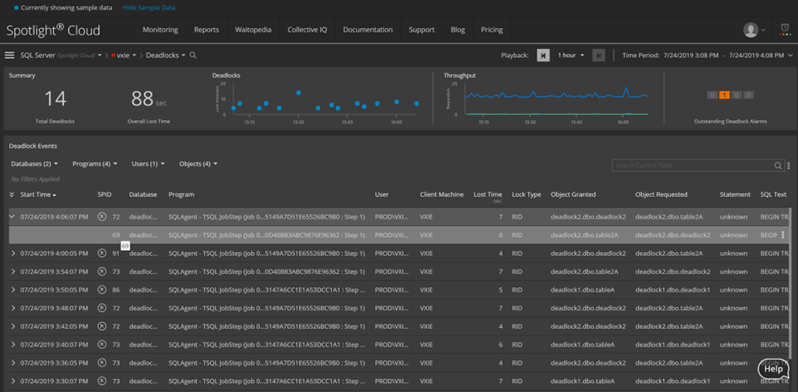Screen dimensions: 798x392
Task: Click the 14 Total Deadlocks value
Action: click(55, 99)
